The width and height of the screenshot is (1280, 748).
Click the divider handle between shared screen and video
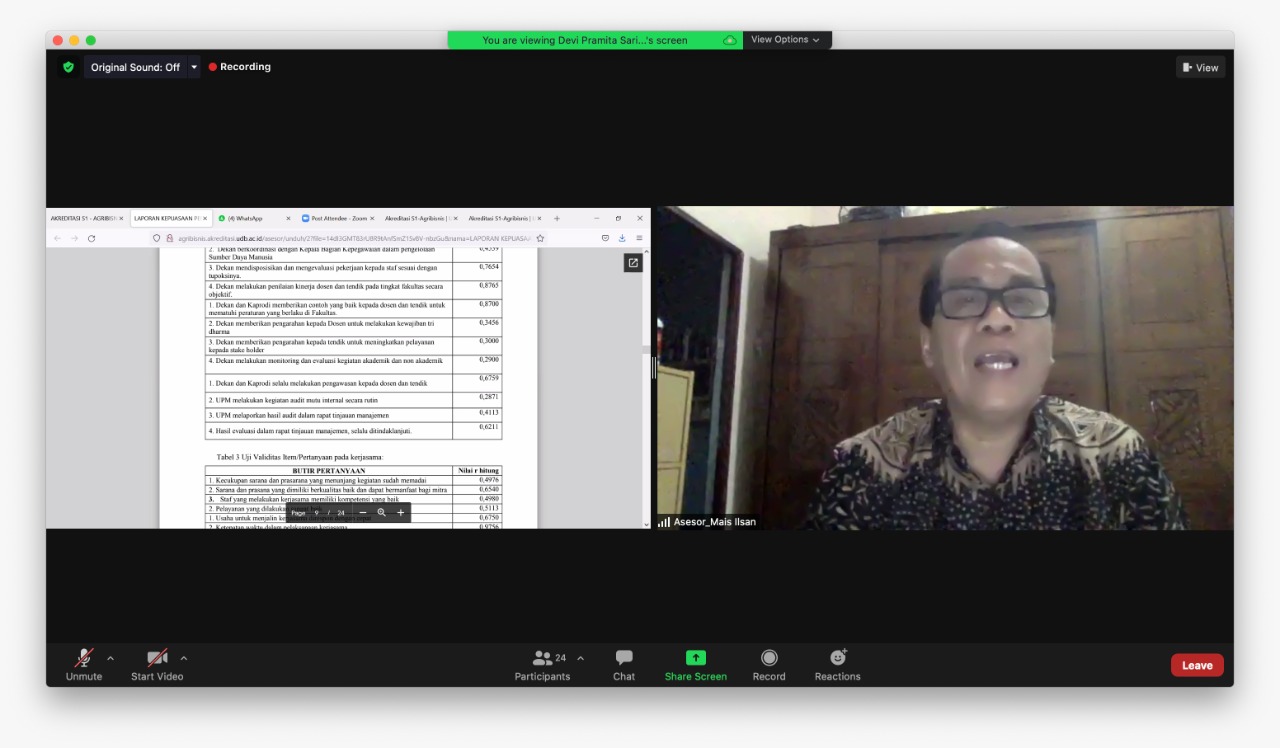[x=654, y=368]
